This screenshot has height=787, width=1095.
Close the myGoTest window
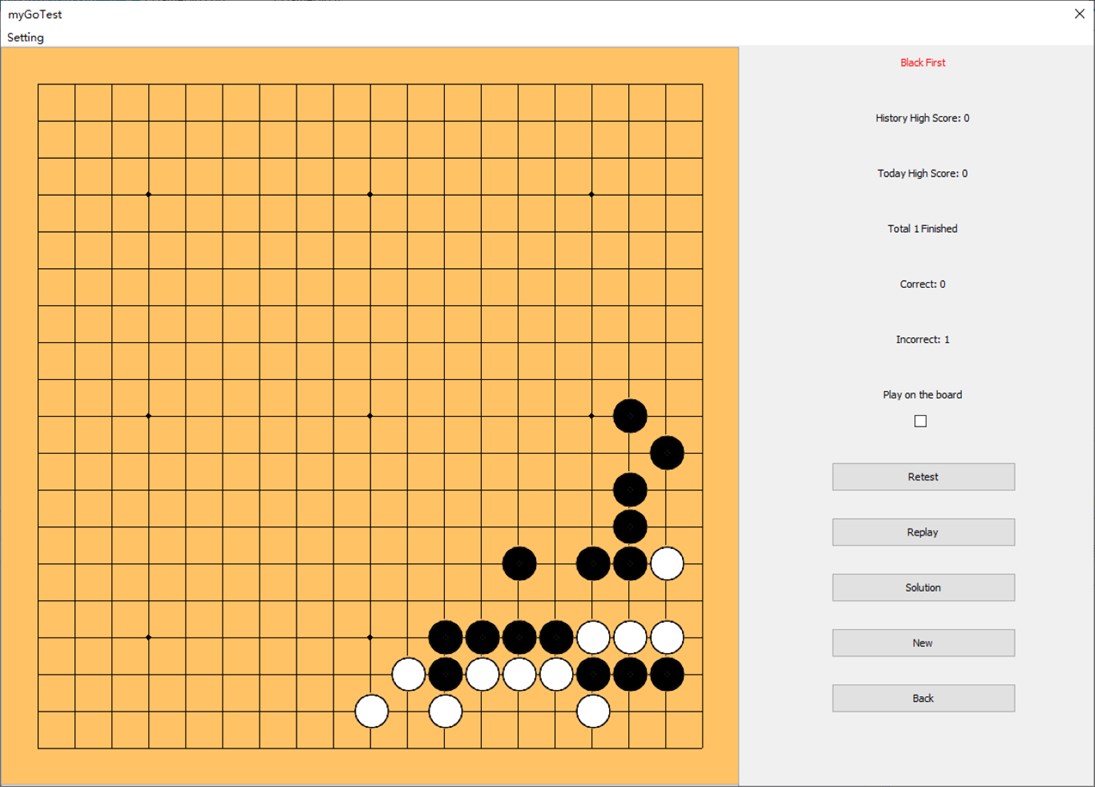tap(1078, 14)
